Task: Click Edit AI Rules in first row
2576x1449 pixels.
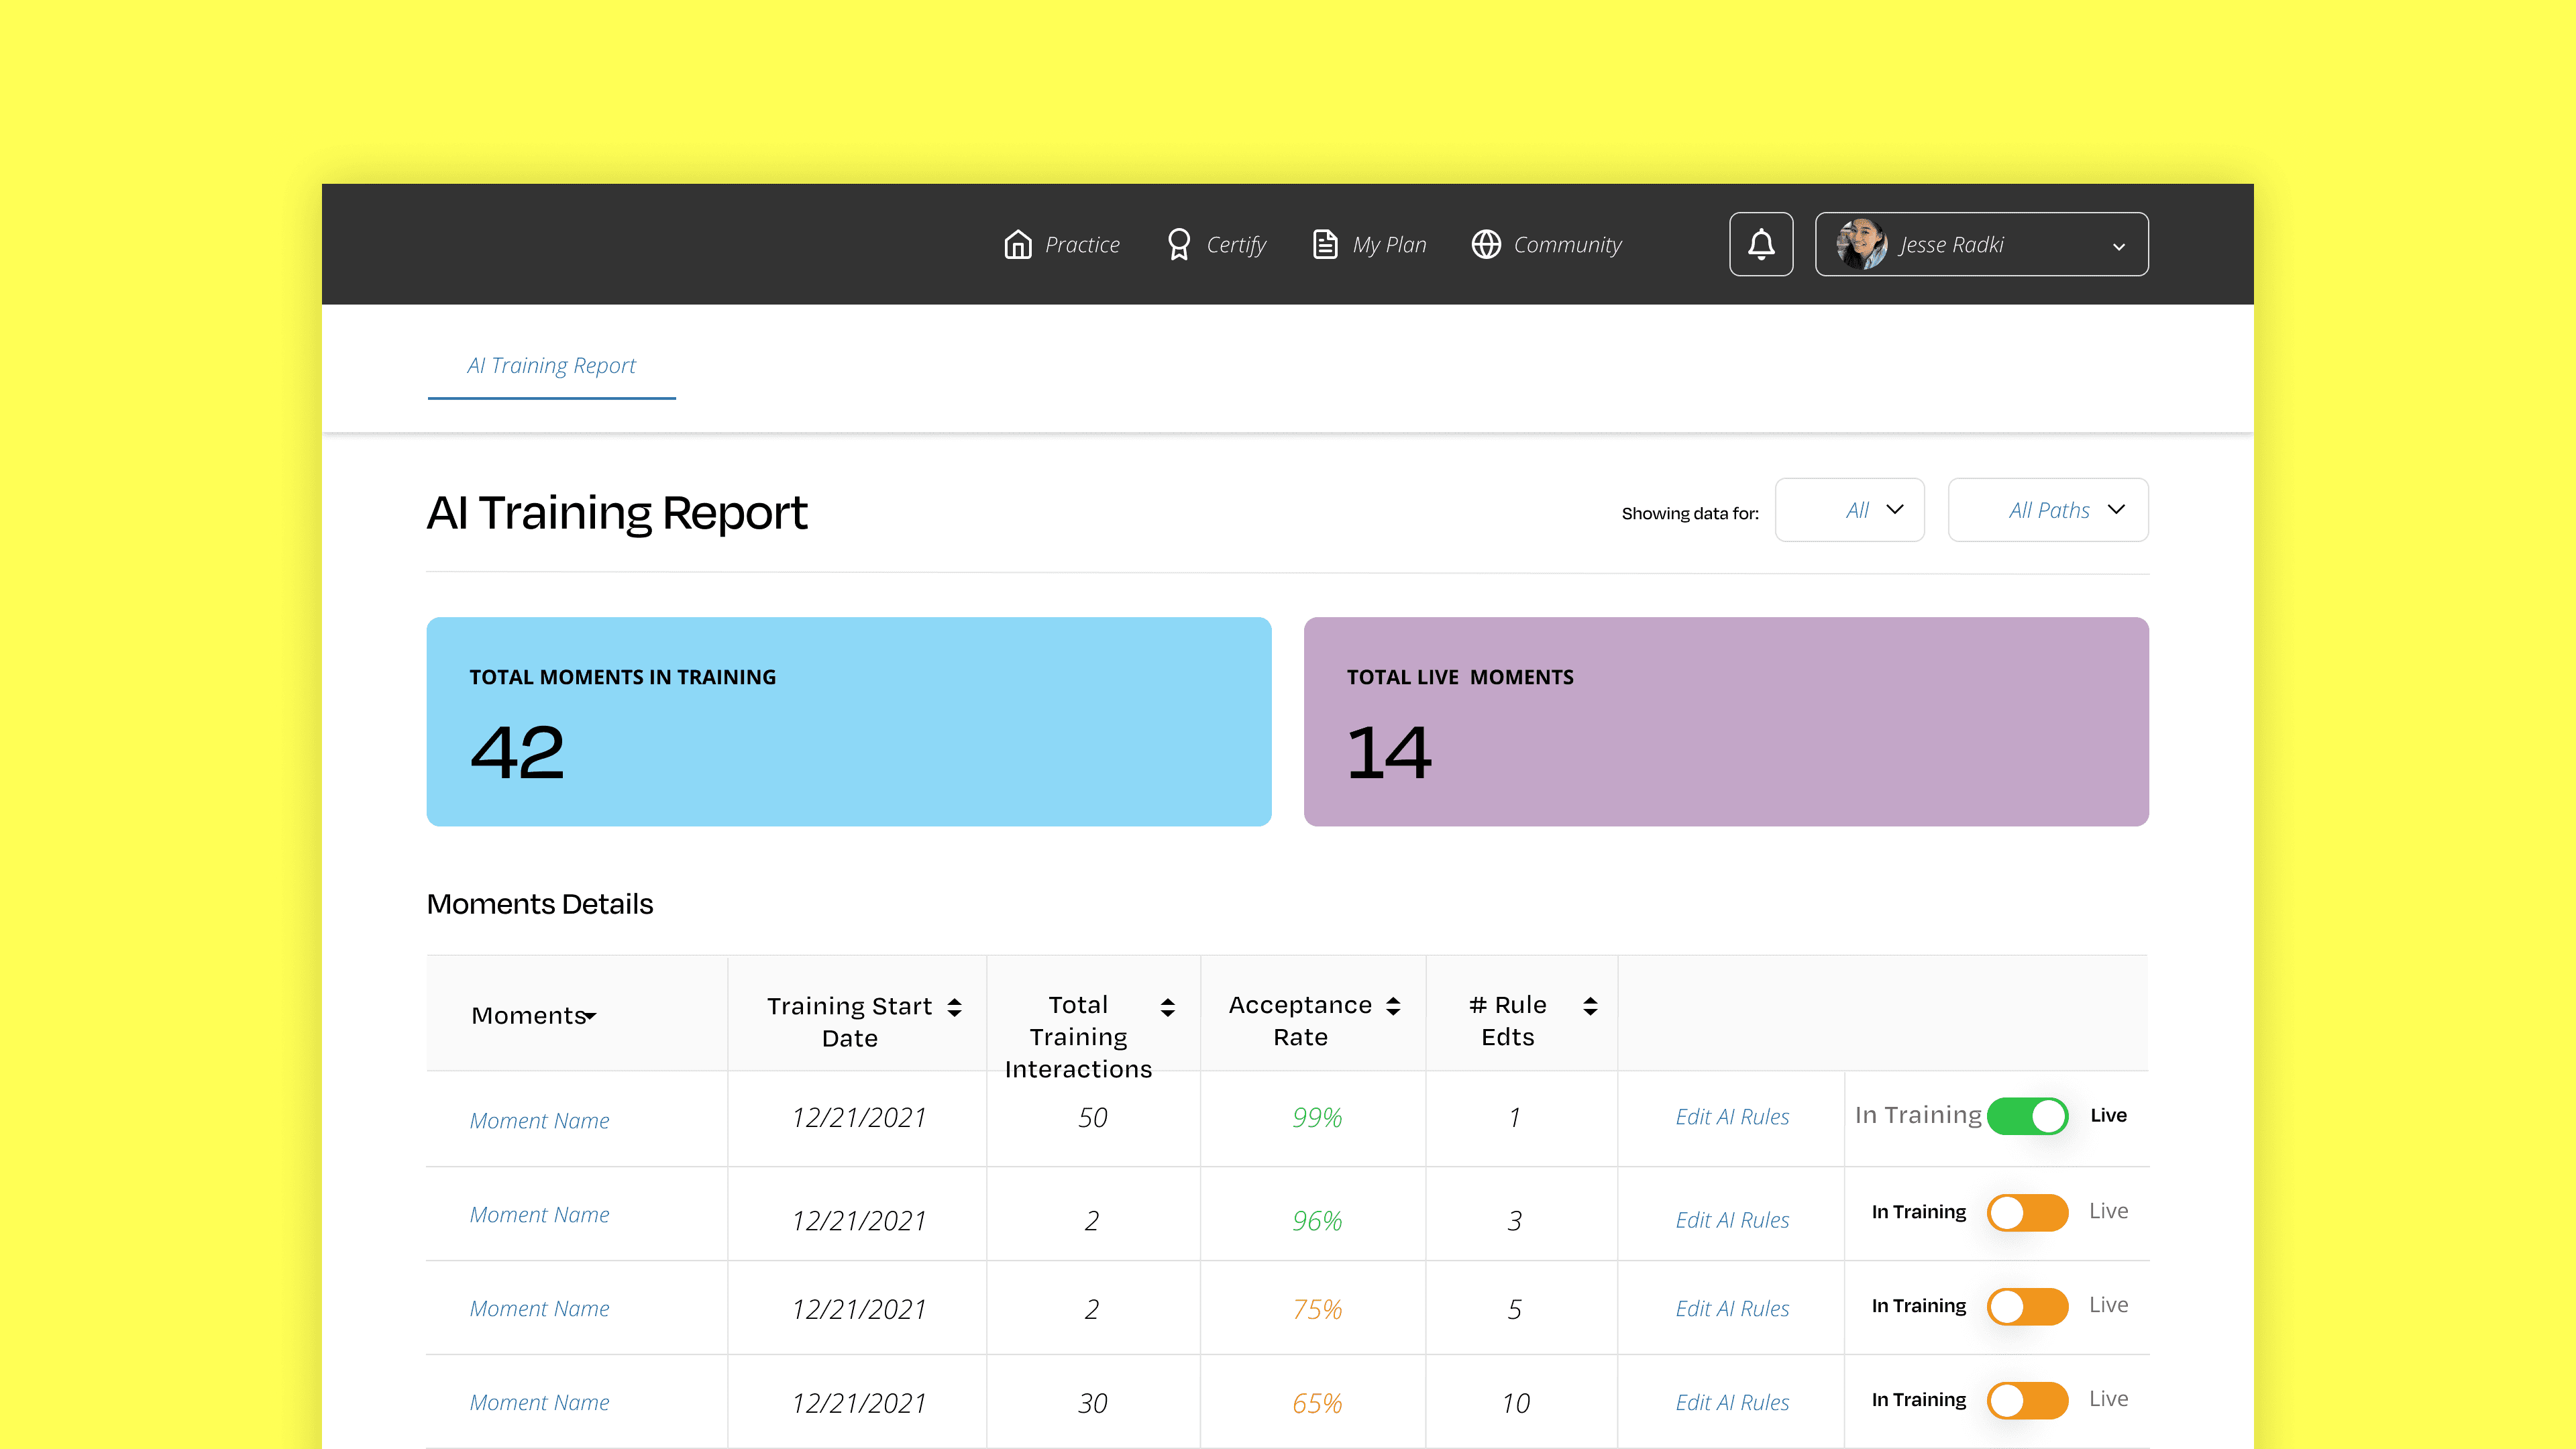Action: [x=1732, y=1117]
